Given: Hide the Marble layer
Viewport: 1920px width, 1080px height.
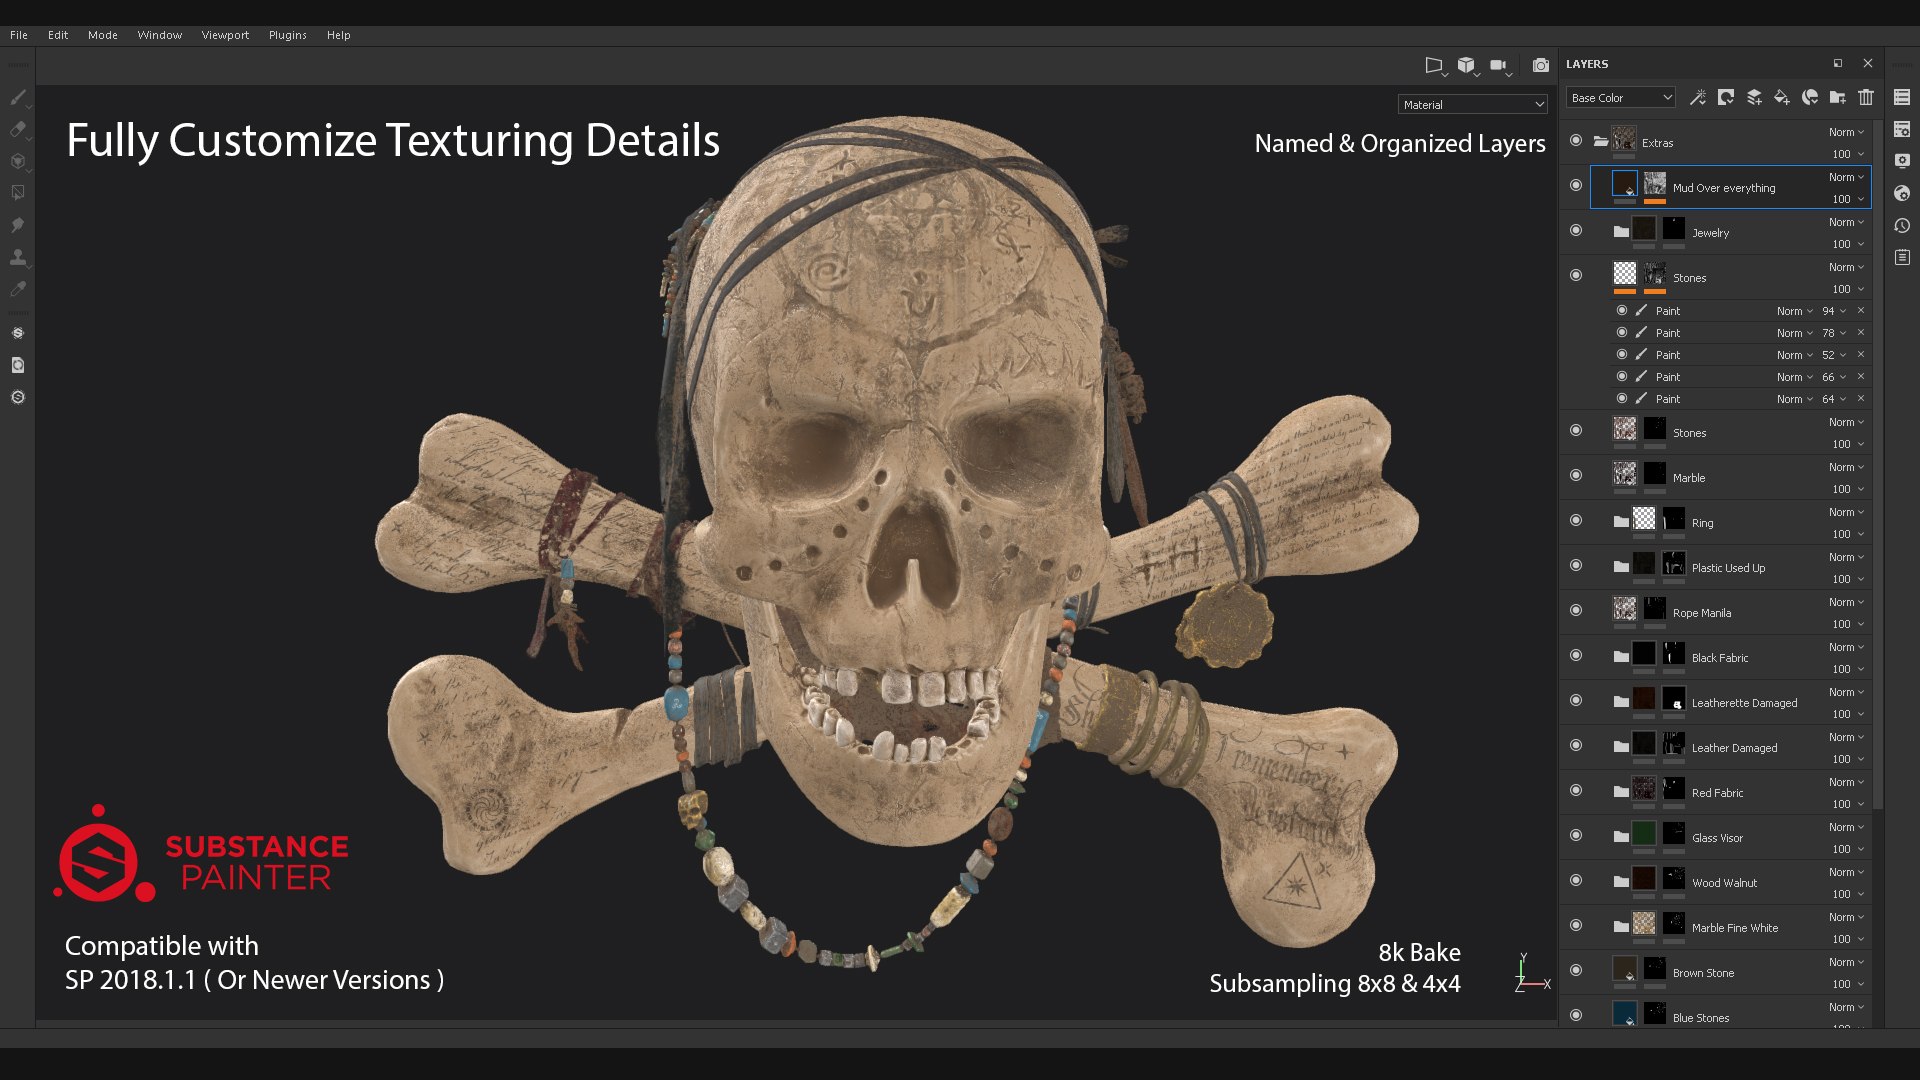Looking at the screenshot, I should pos(1576,475).
